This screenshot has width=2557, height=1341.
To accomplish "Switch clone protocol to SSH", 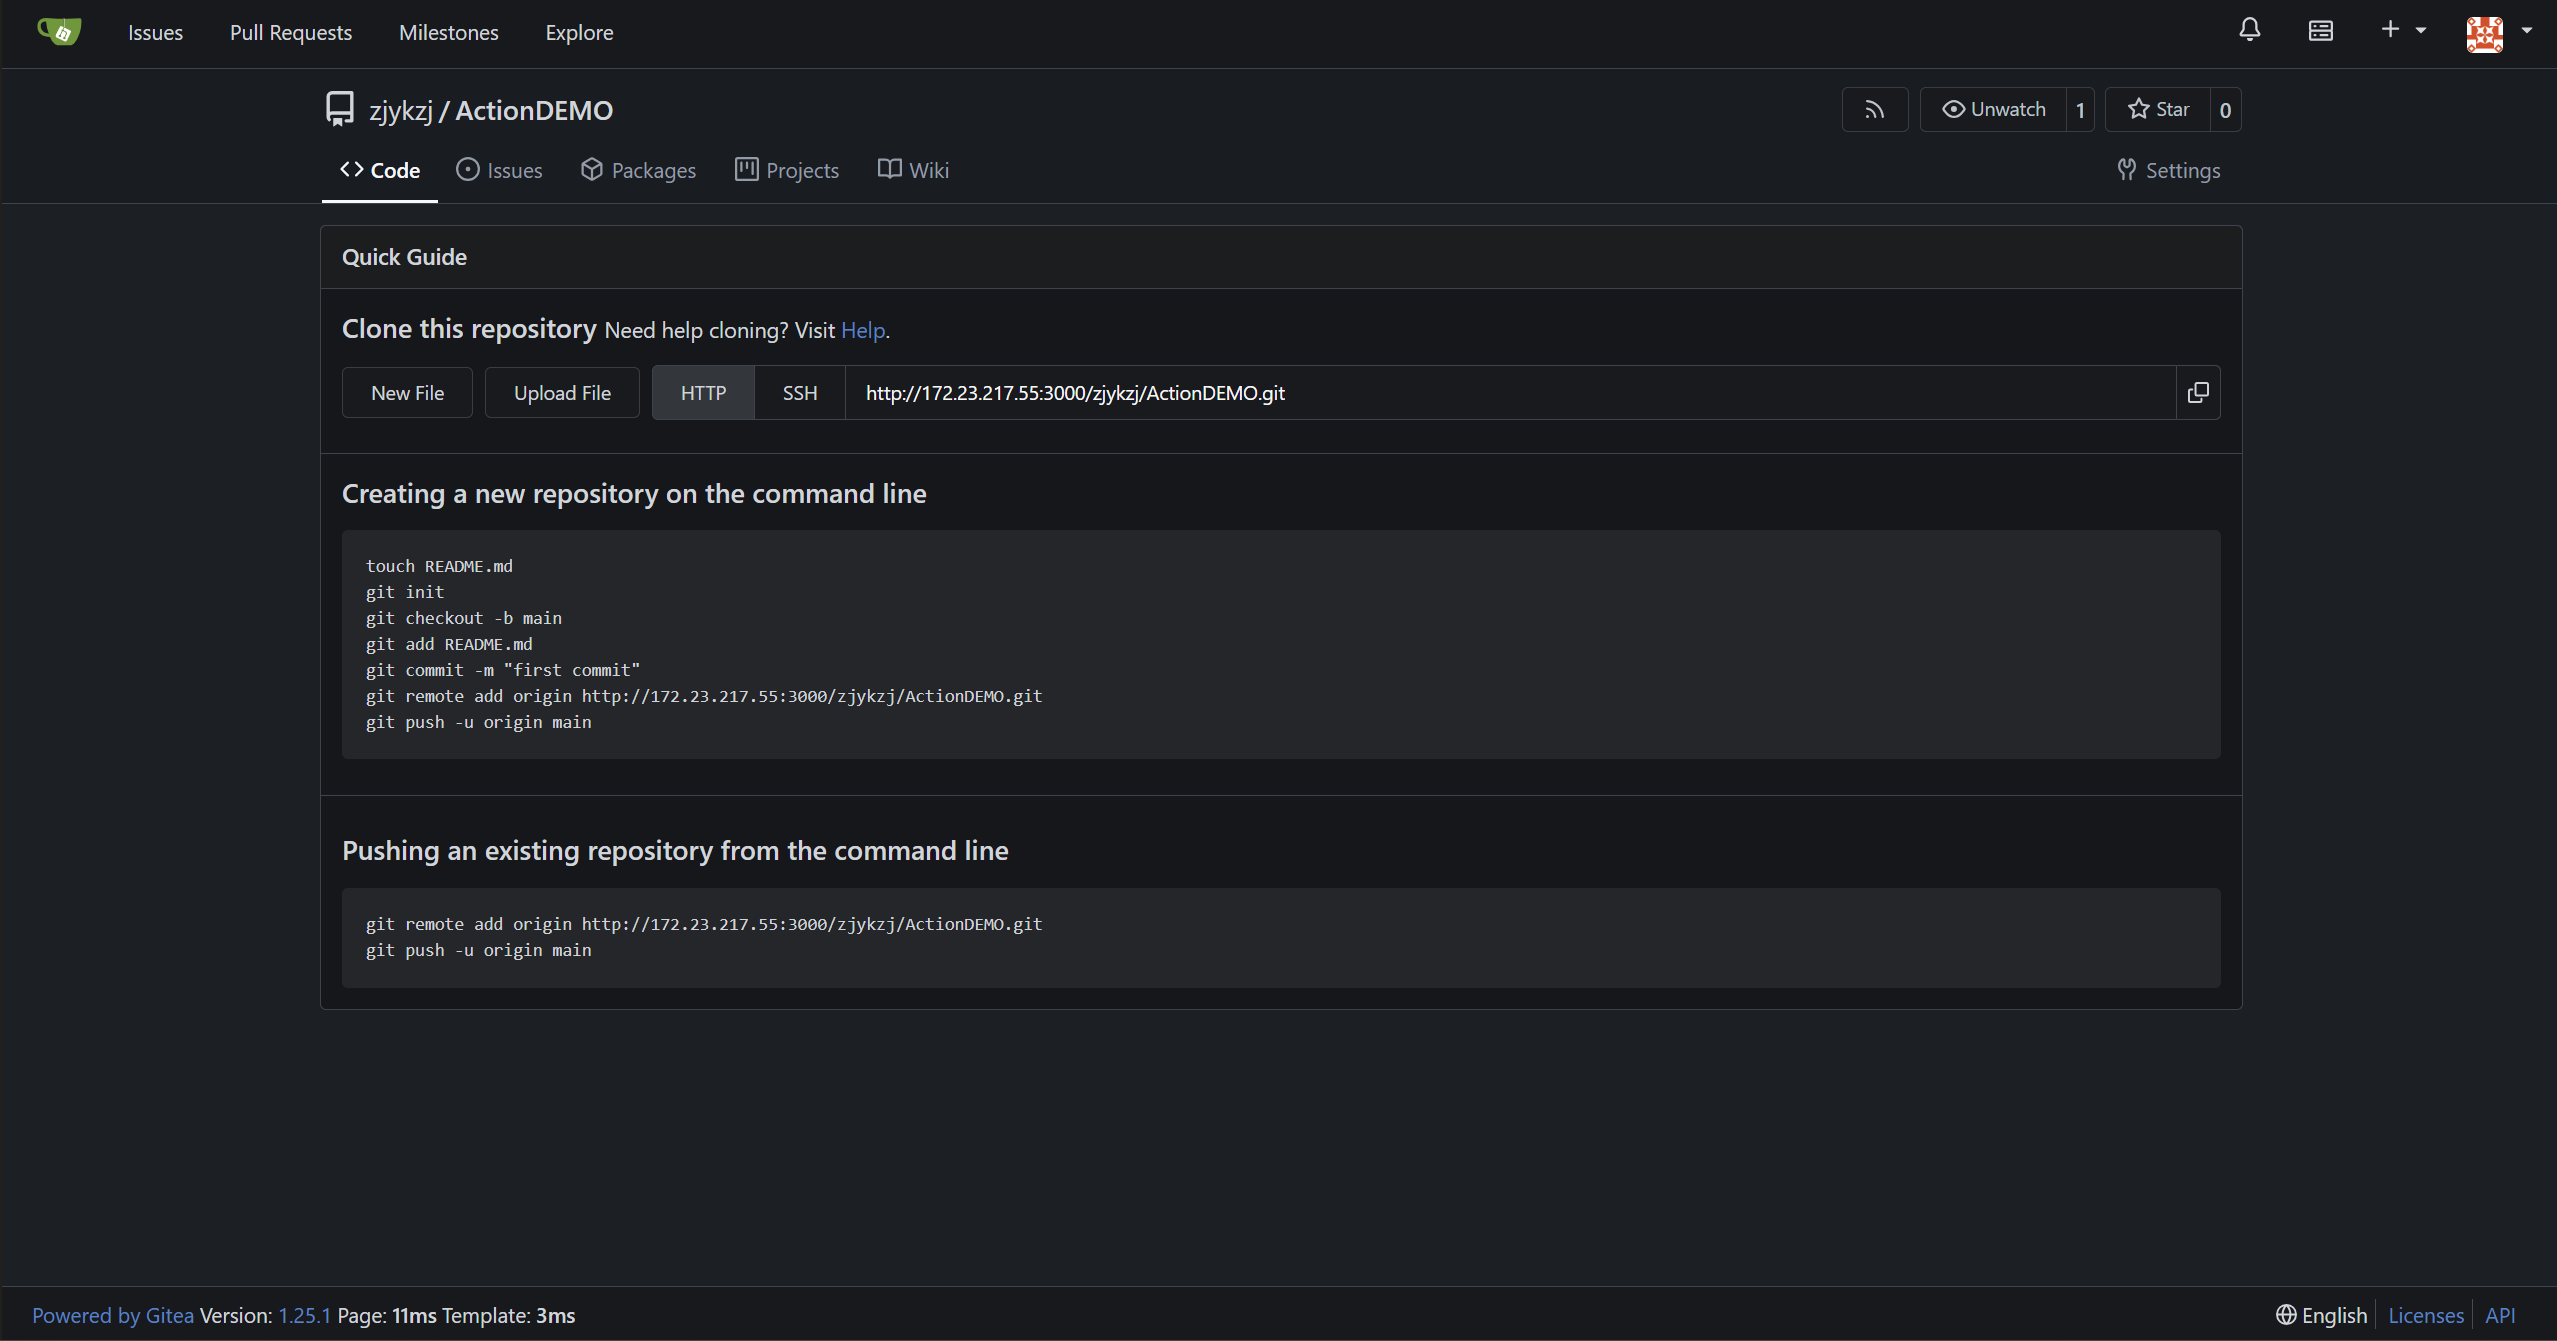I will pyautogui.click(x=799, y=393).
